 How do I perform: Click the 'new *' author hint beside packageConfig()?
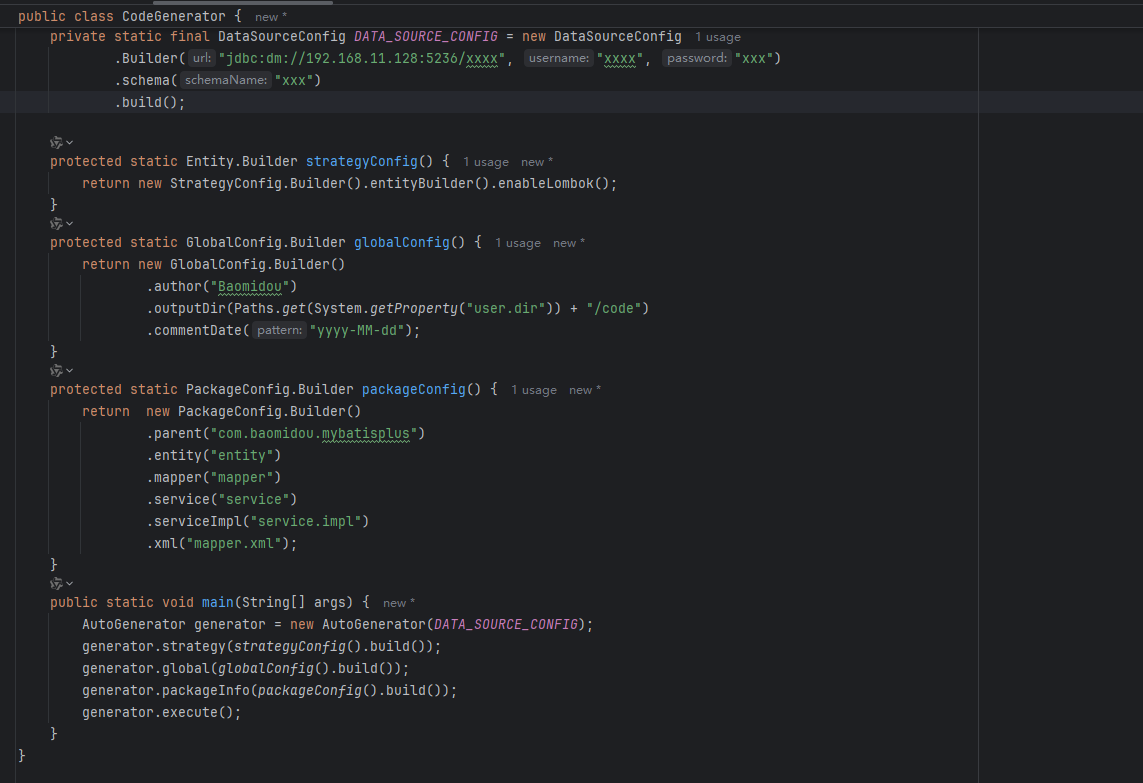coord(585,390)
